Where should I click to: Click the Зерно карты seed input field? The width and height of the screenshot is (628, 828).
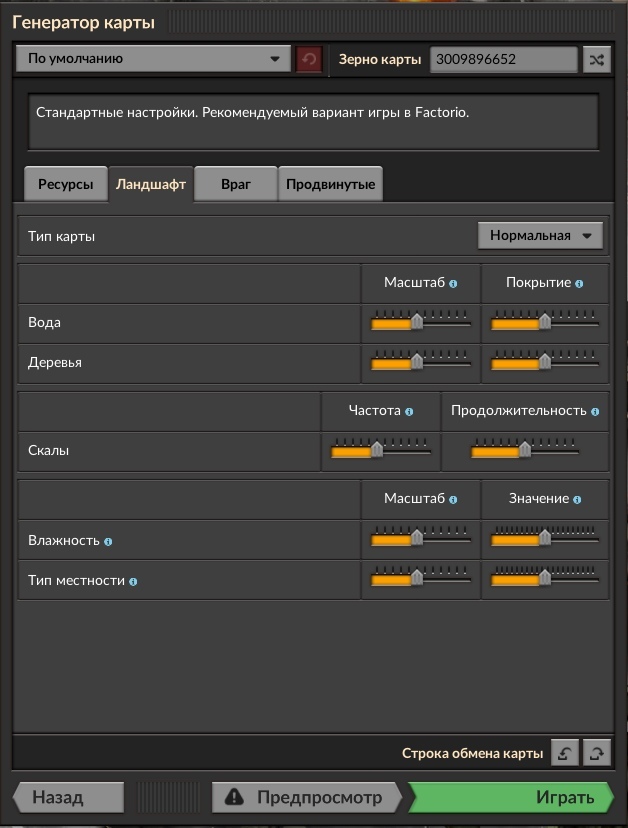point(503,59)
